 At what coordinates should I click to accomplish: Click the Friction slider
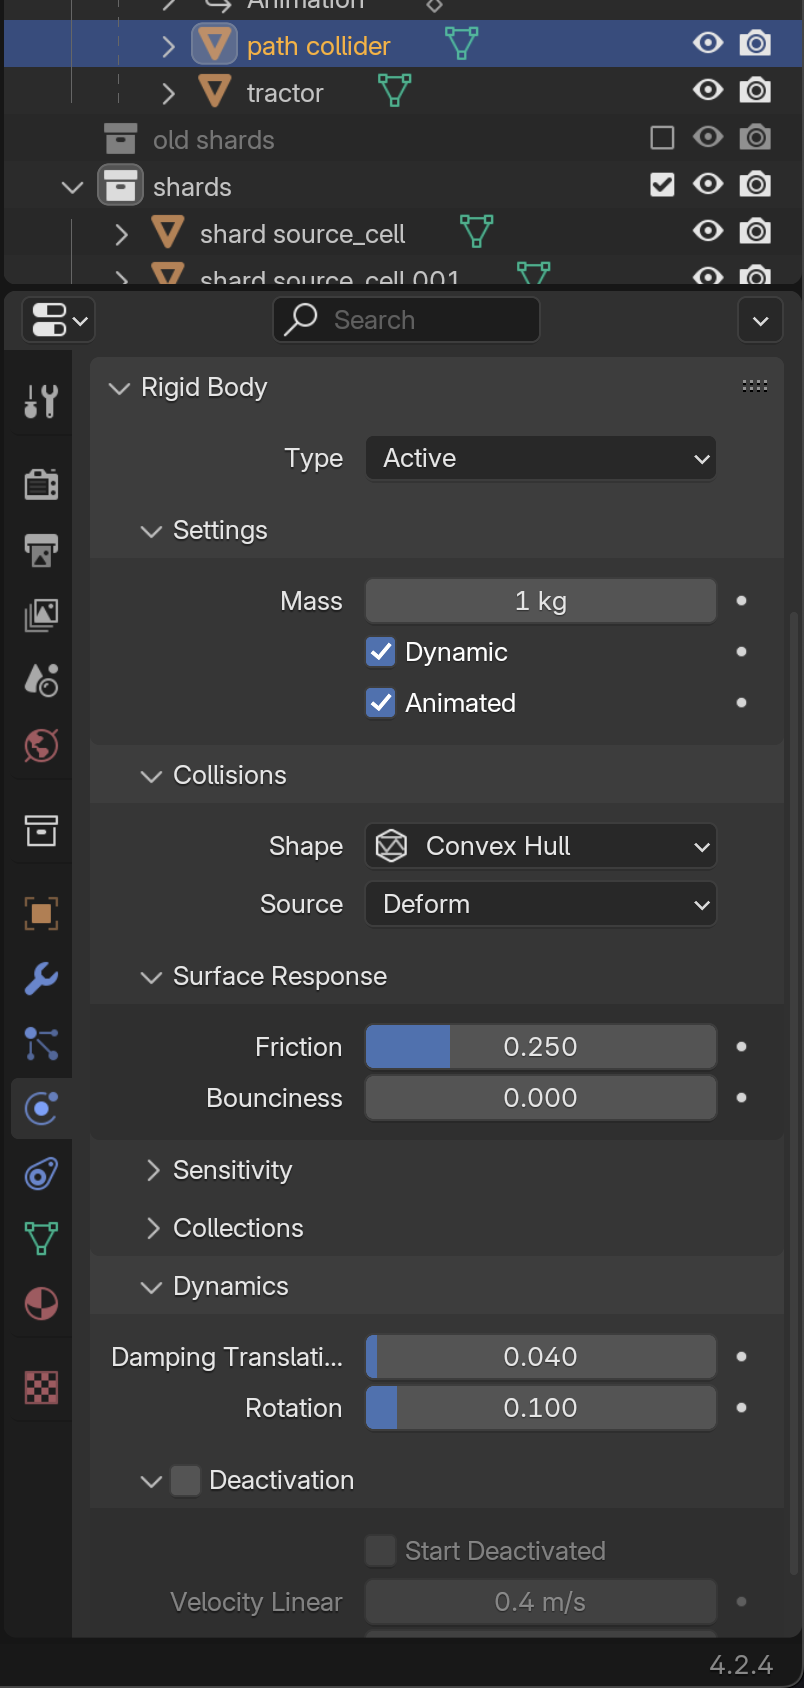click(x=541, y=1047)
